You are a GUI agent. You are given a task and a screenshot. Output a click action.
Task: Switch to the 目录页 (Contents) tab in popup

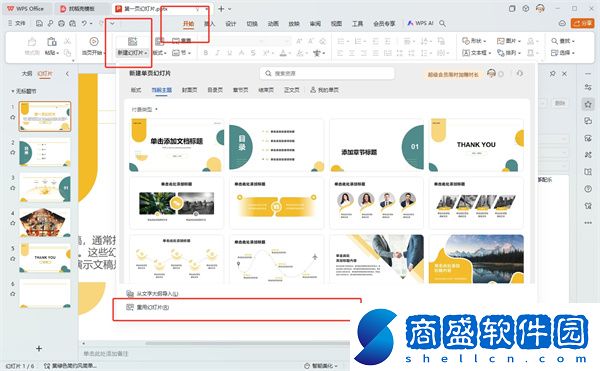click(x=215, y=90)
